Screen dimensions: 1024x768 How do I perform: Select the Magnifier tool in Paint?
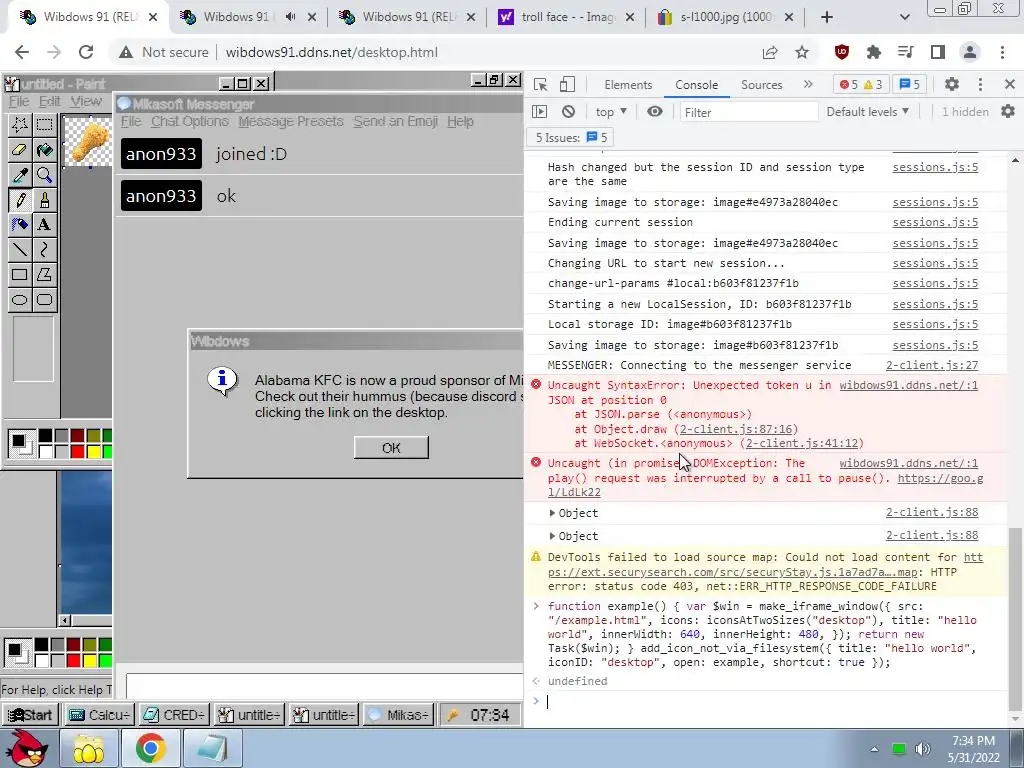coord(44,174)
